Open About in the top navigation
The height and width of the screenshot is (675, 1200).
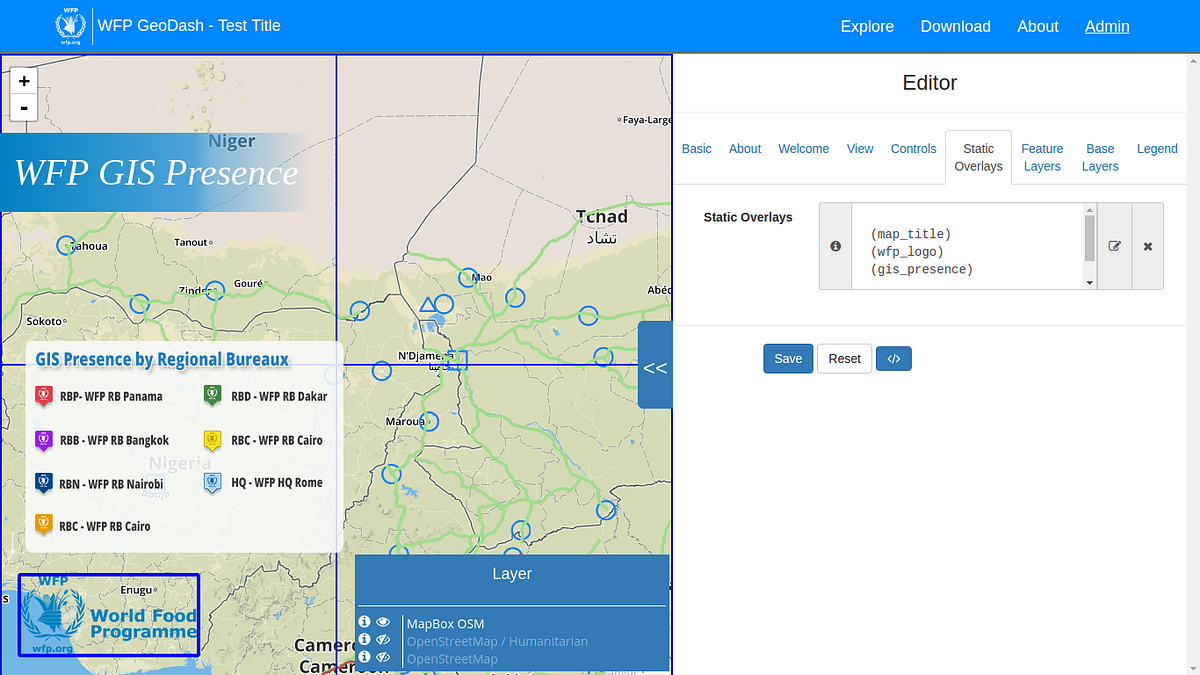[x=1038, y=27]
